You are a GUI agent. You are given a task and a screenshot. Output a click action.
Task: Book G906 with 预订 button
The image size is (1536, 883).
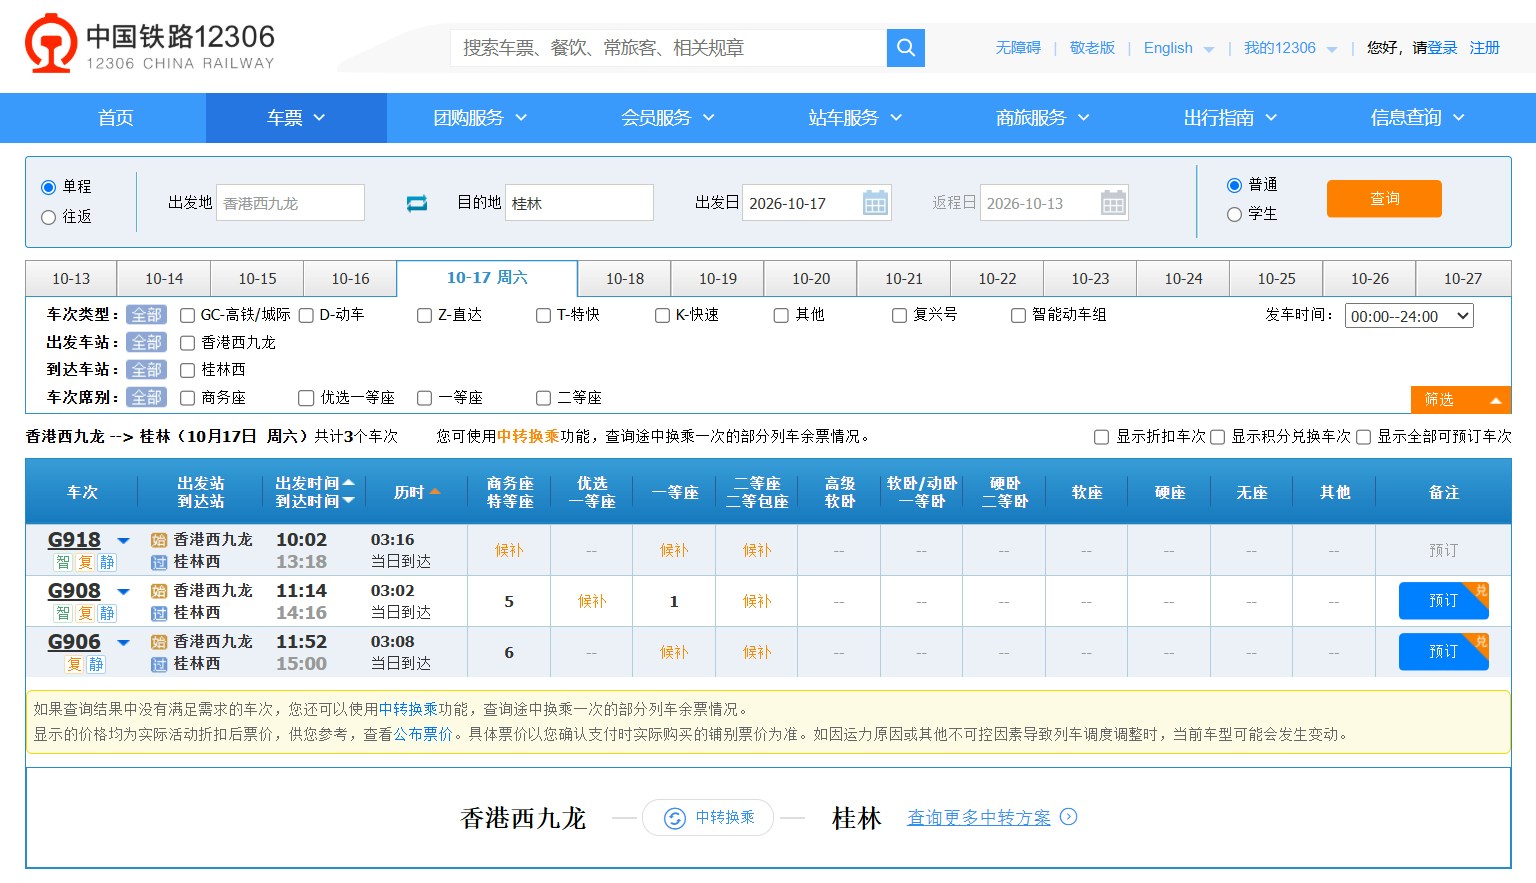click(x=1443, y=652)
